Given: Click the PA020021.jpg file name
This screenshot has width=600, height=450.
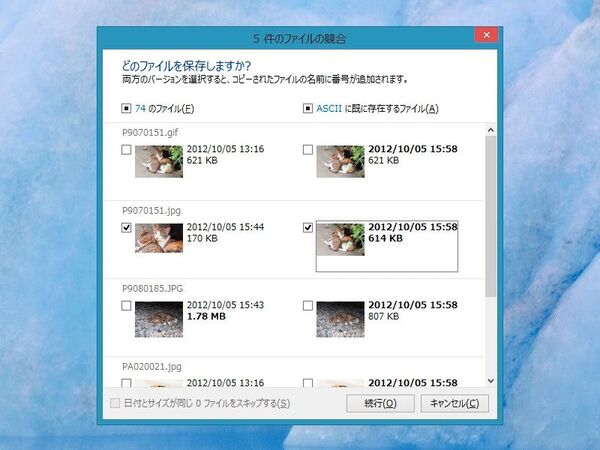Looking at the screenshot, I should coord(152,367).
